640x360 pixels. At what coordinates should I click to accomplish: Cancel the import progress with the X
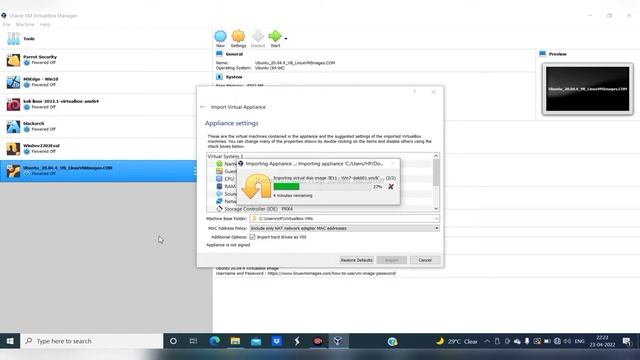(x=391, y=187)
